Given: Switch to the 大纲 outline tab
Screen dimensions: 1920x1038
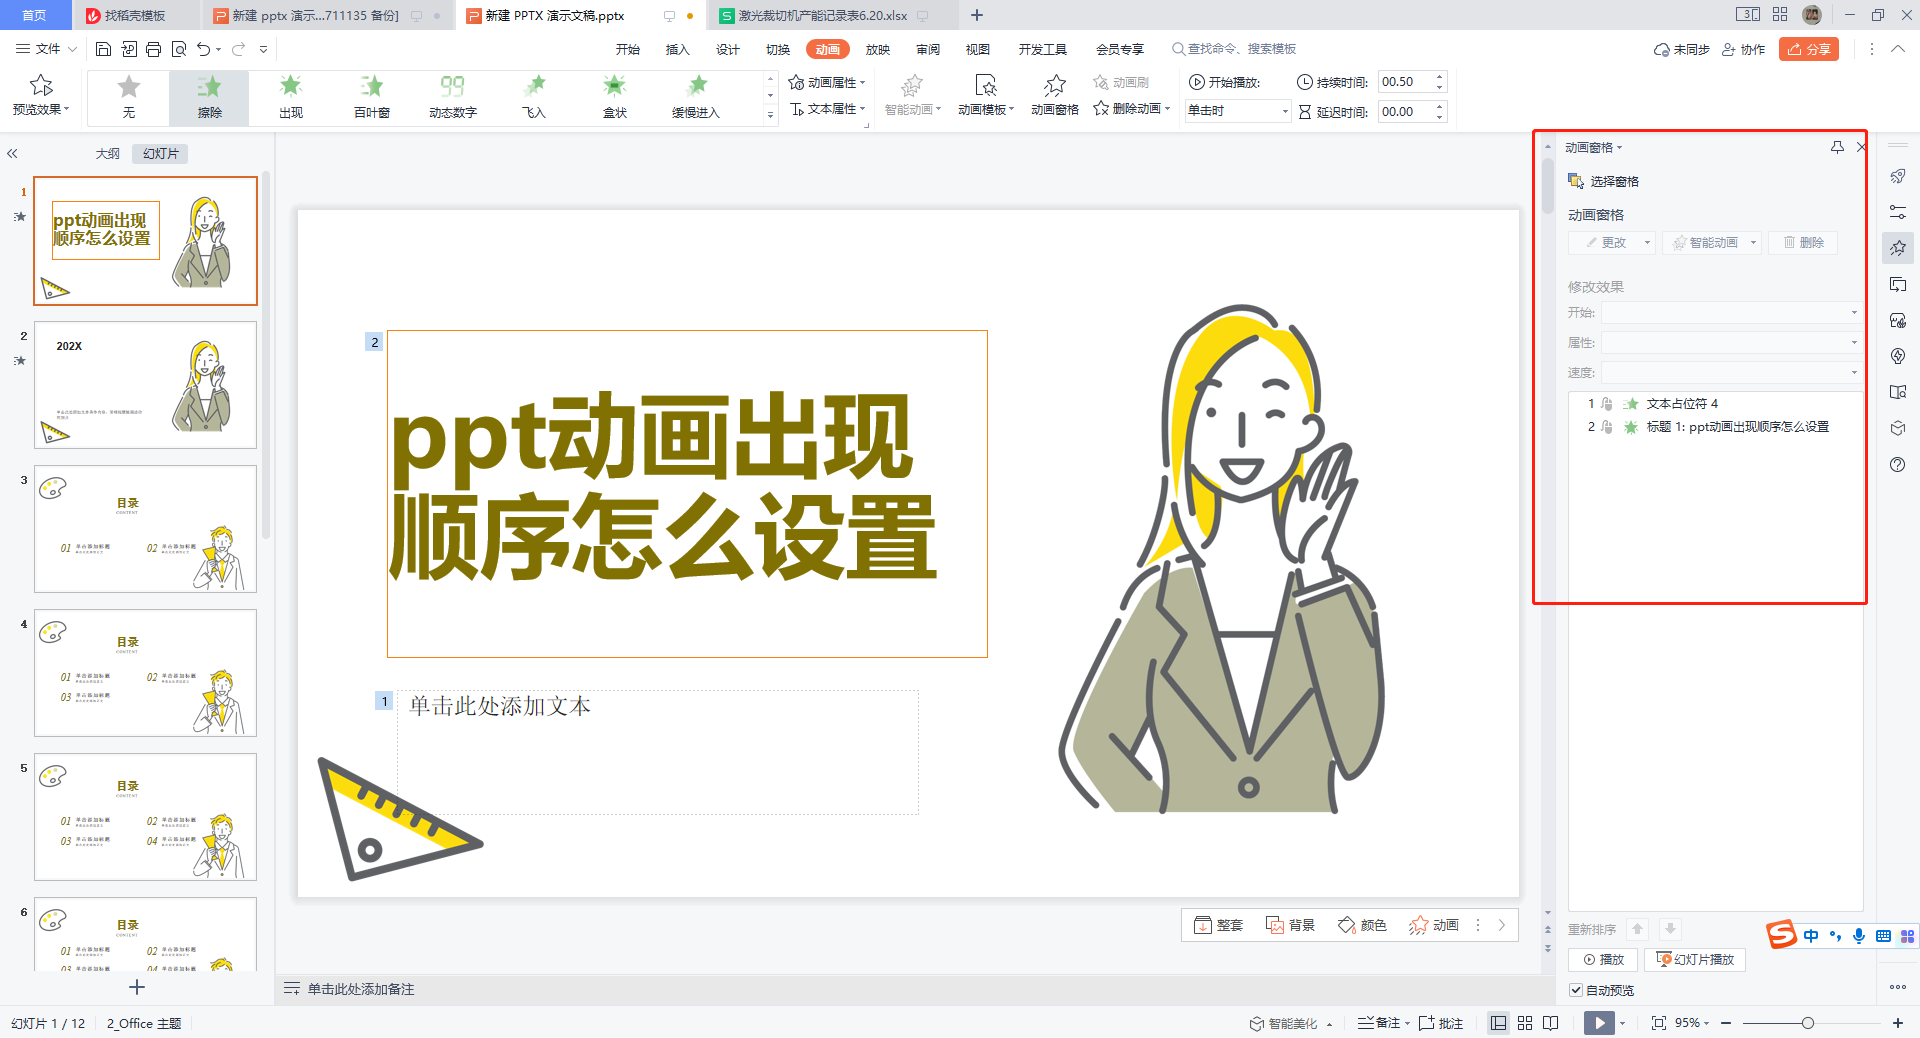Looking at the screenshot, I should click(108, 154).
